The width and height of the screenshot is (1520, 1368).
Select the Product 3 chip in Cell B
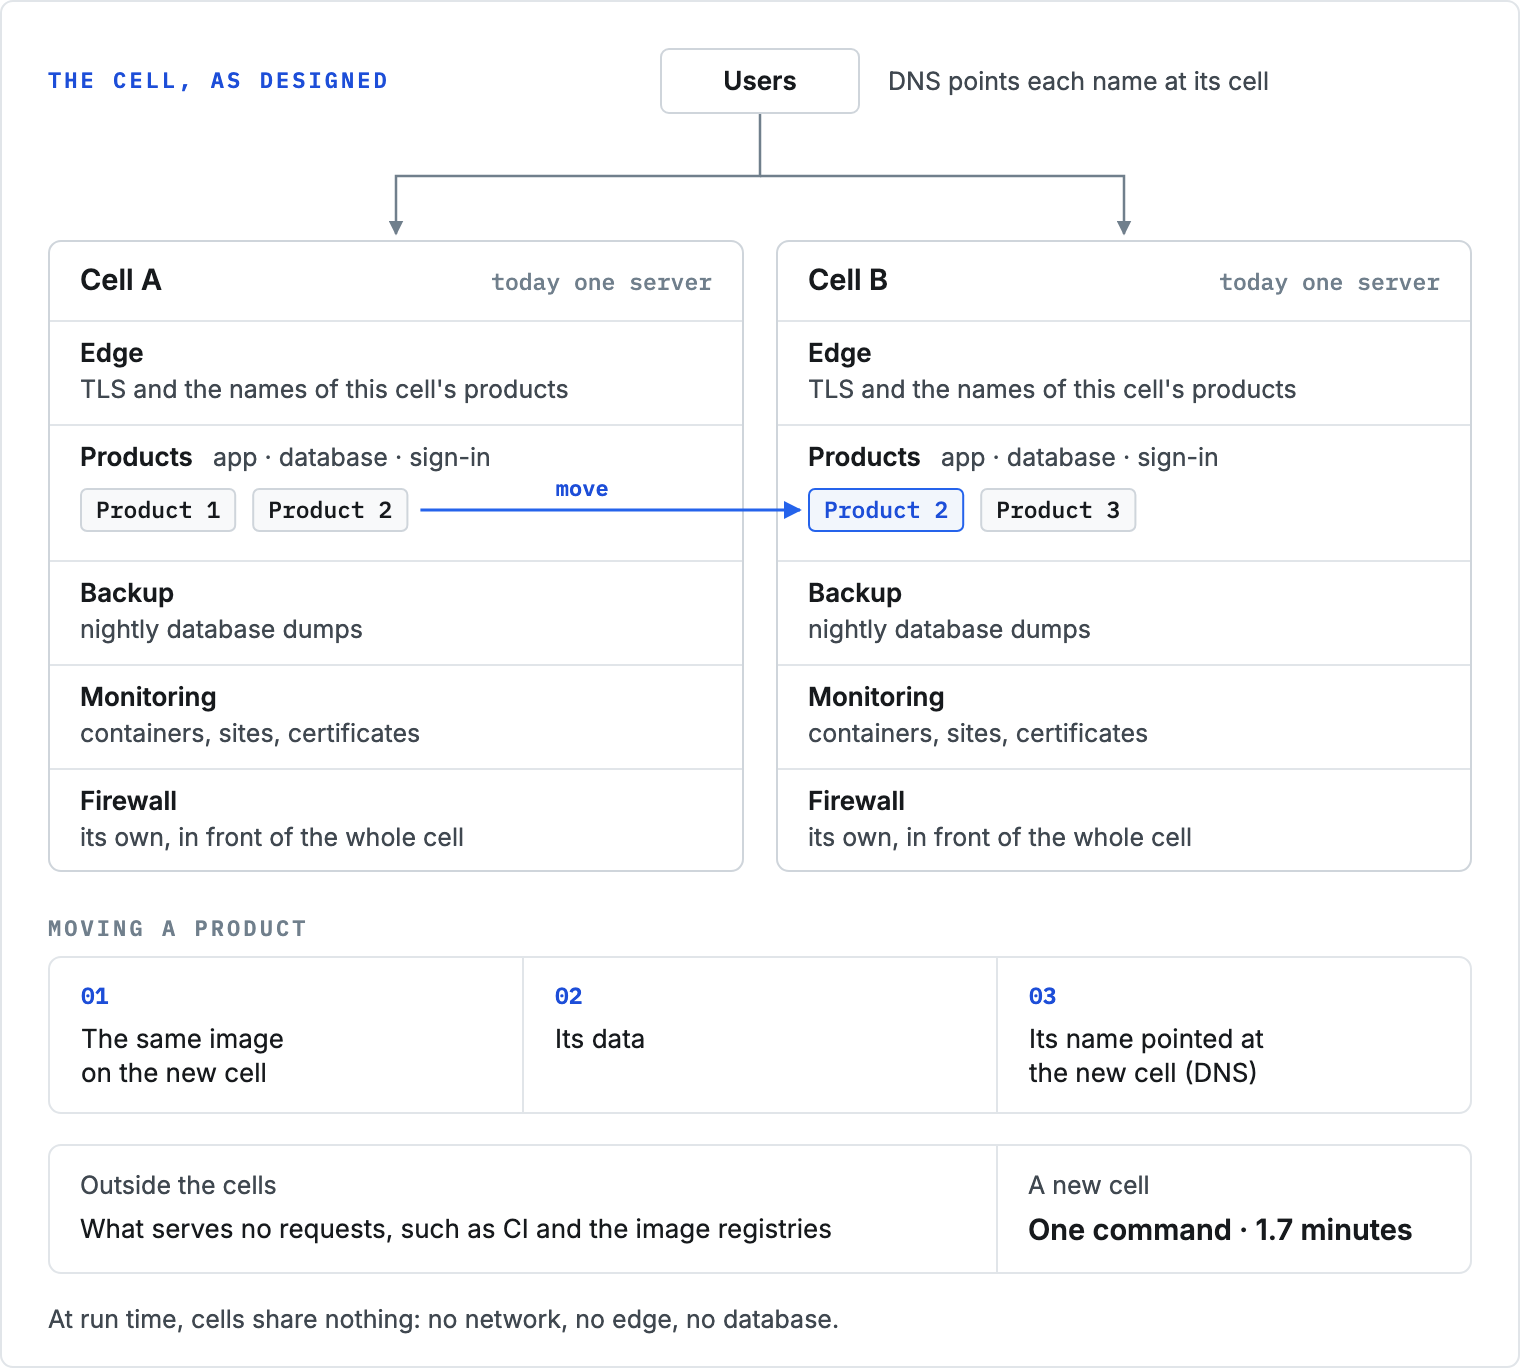(x=1058, y=510)
